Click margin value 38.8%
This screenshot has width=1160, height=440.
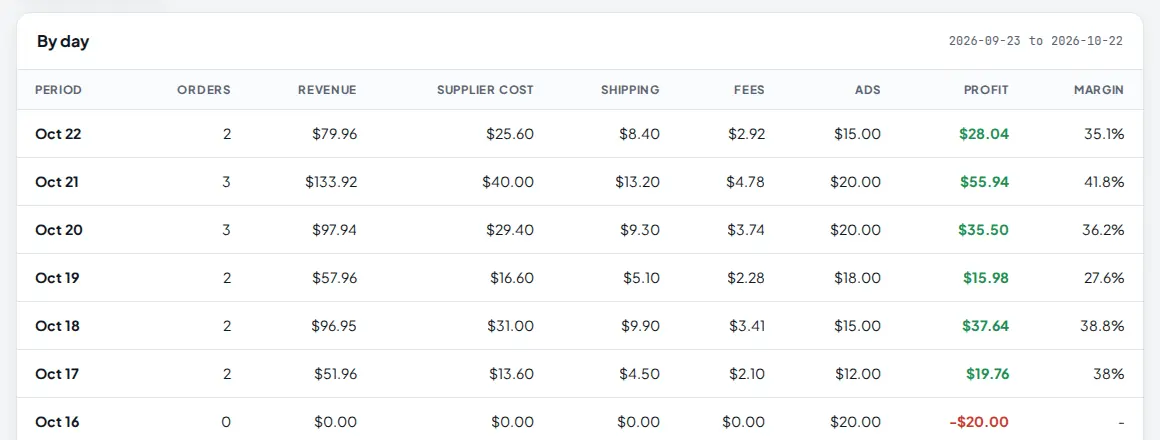1104,326
